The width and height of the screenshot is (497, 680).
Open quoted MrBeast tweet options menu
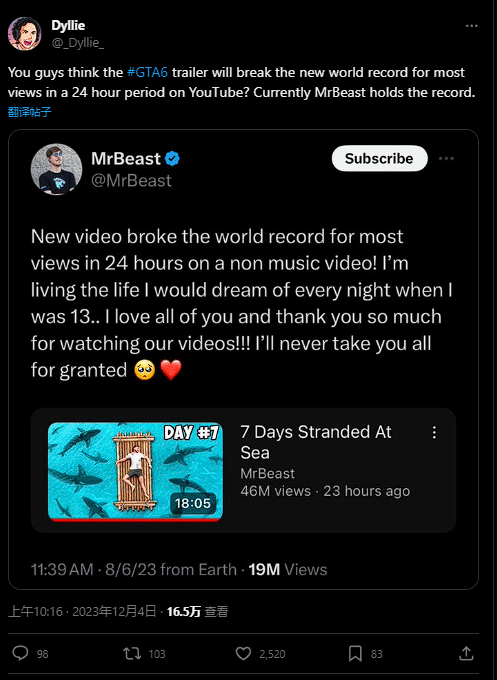(x=446, y=158)
